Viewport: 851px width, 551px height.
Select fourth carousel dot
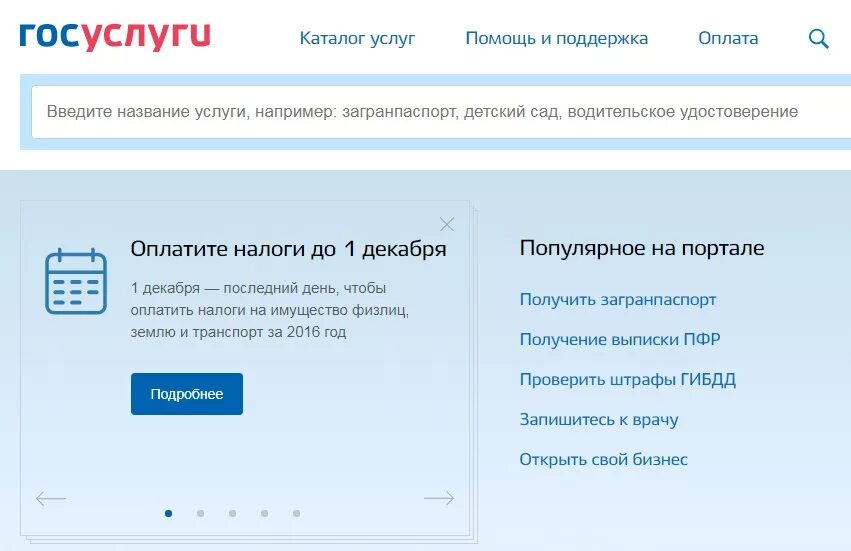click(x=264, y=514)
